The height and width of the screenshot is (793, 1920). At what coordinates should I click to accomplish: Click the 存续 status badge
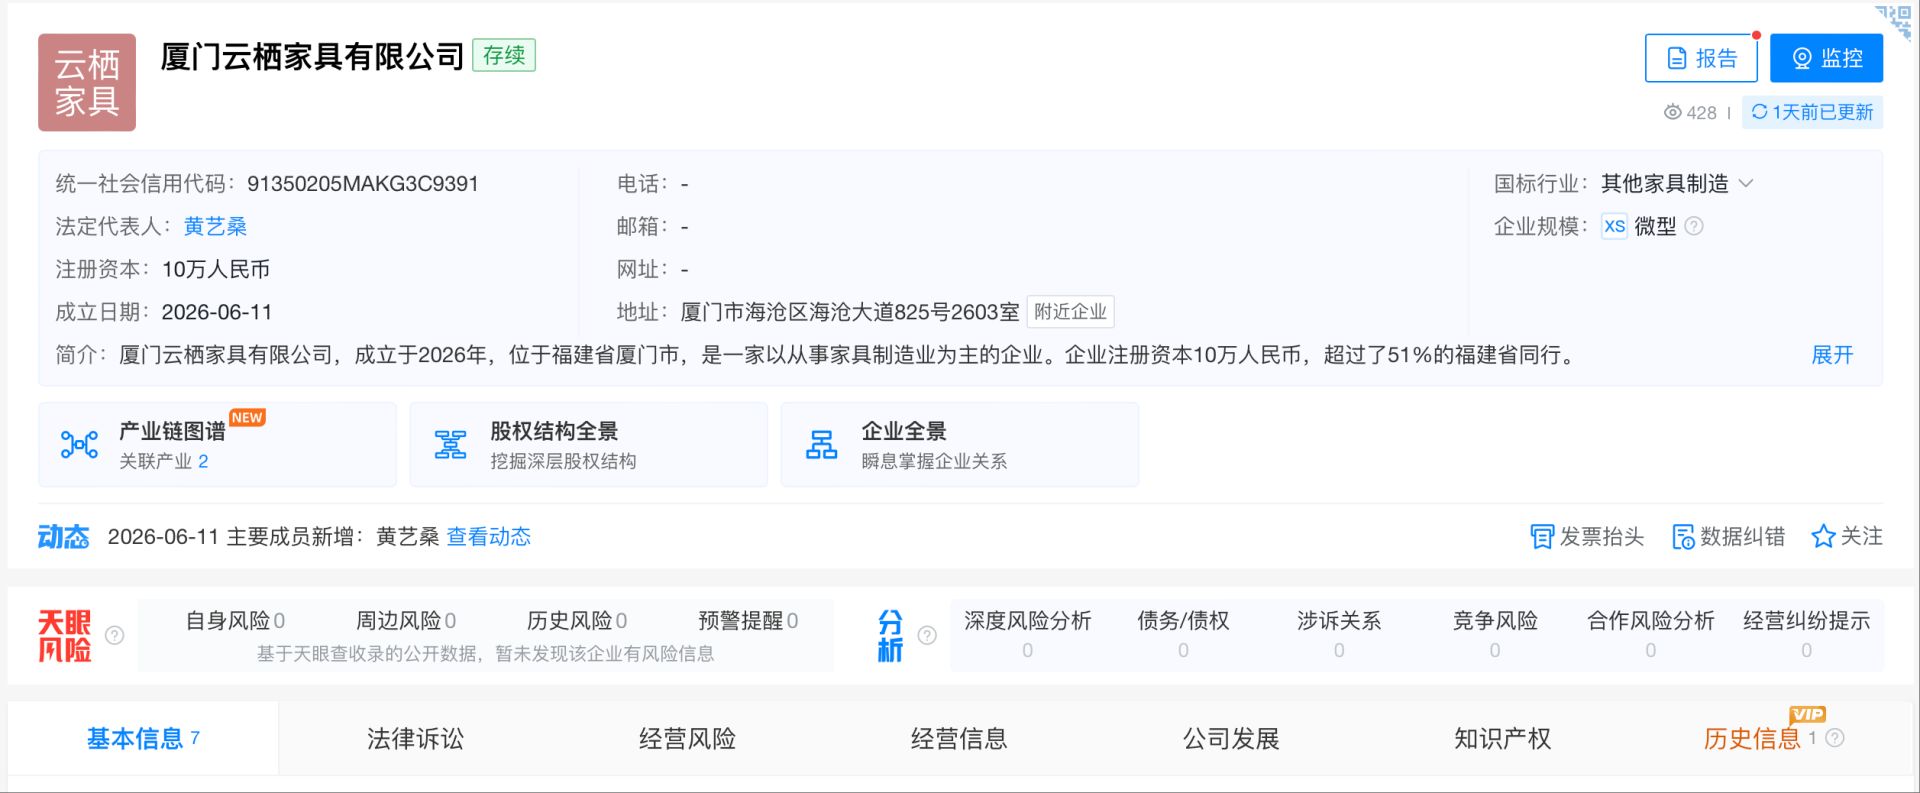(x=504, y=55)
